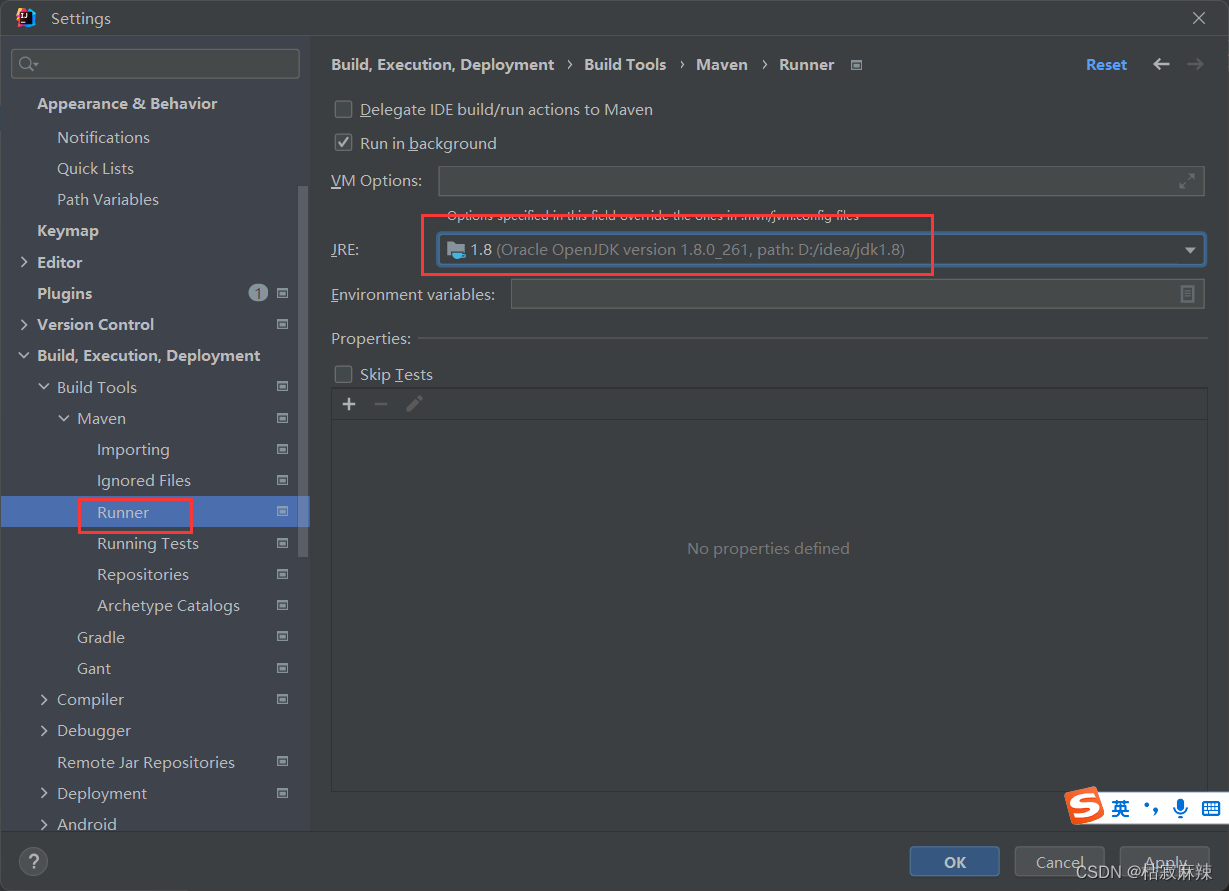Add a new property with plus icon

click(x=349, y=404)
